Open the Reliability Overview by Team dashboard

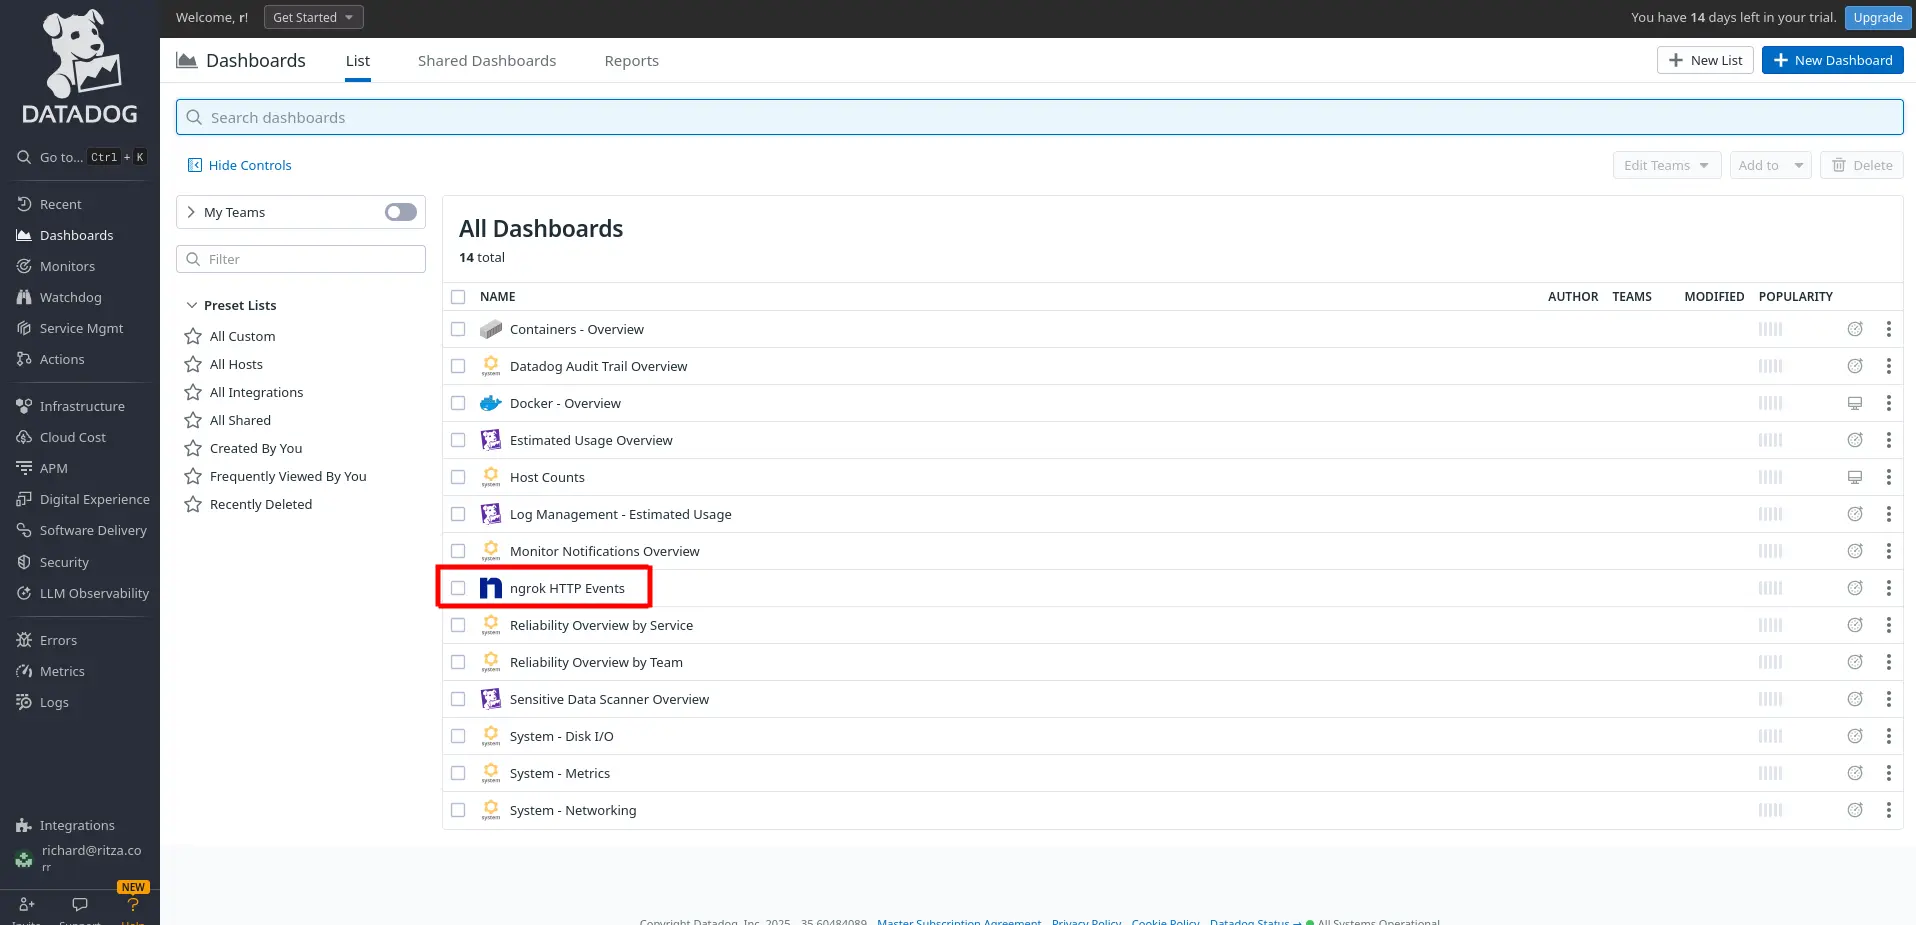pos(596,662)
